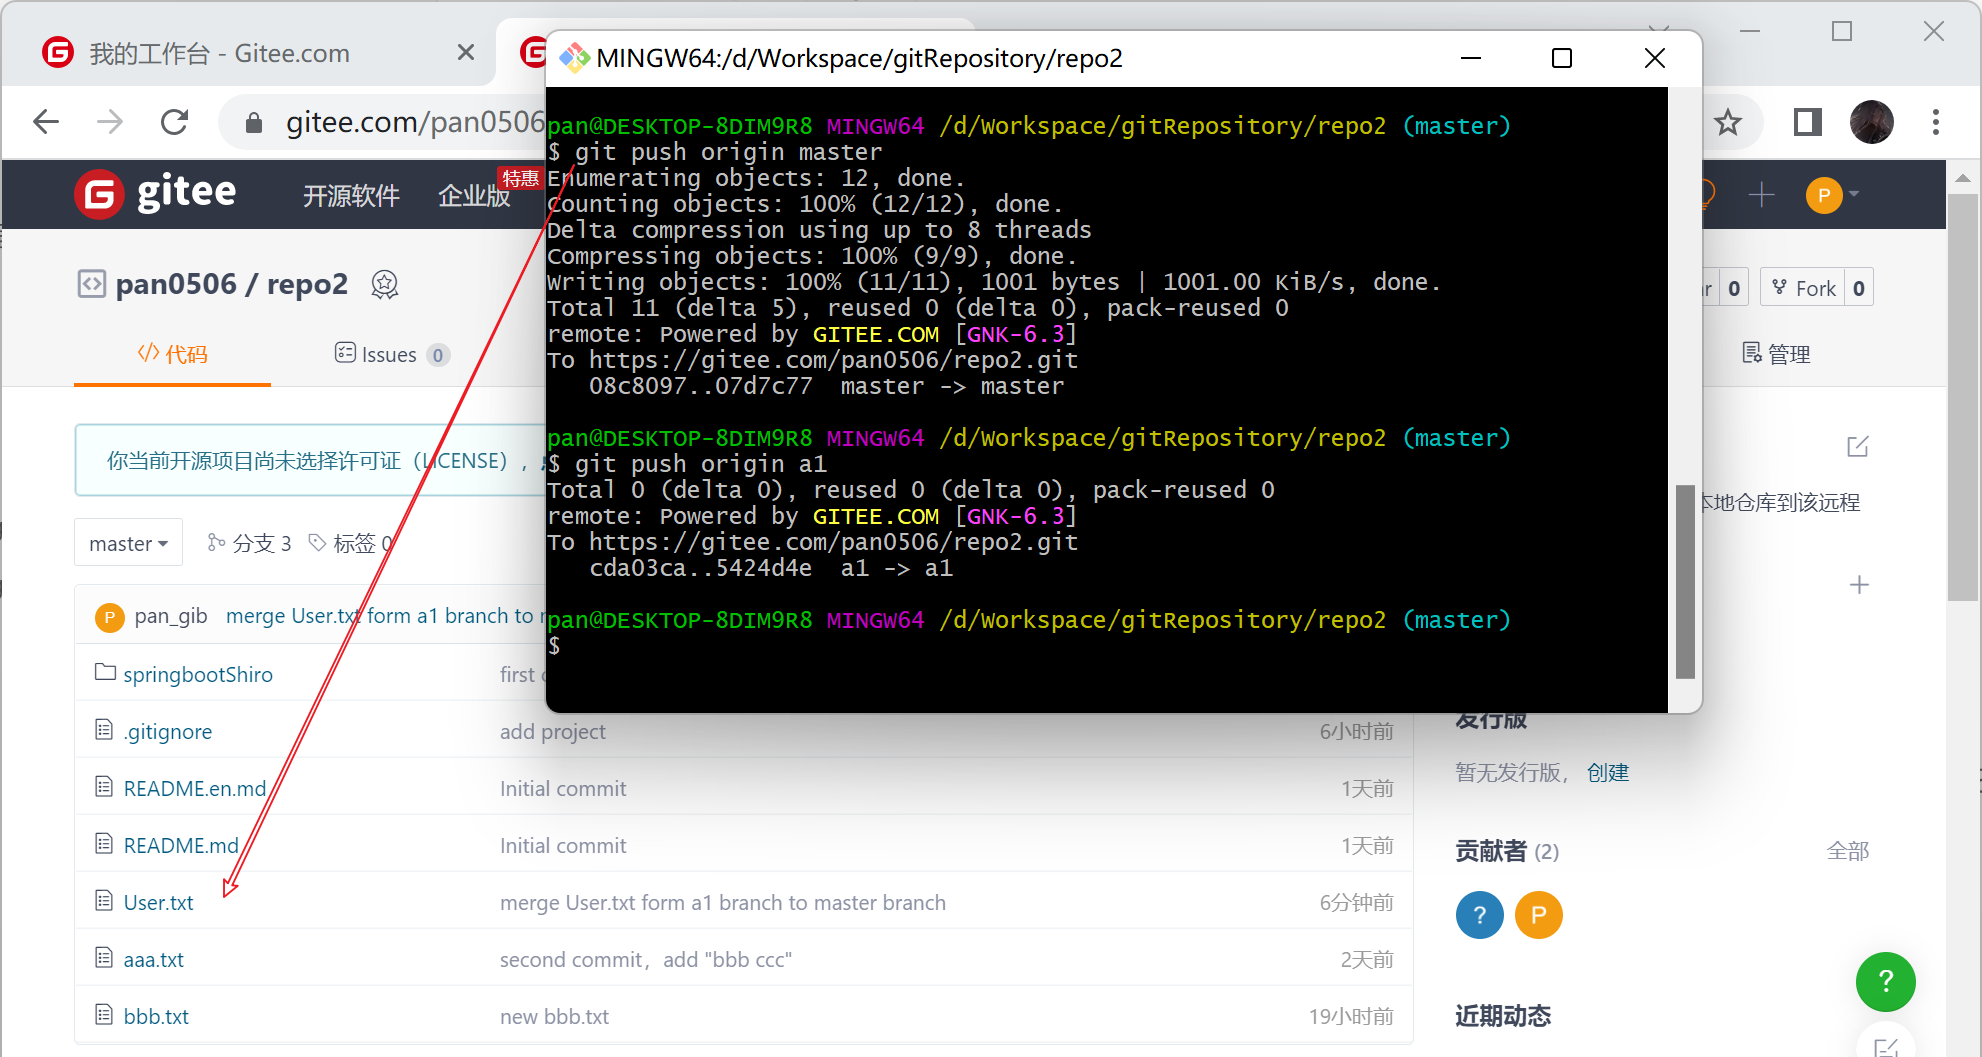Select the 代码 tab
The width and height of the screenshot is (1982, 1057).
[x=172, y=354]
